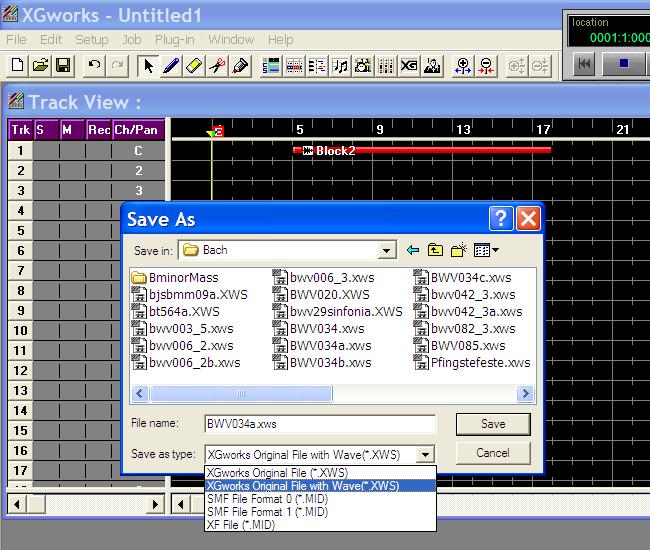The height and width of the screenshot is (550, 650).
Task: Click the Save As help question button
Action: [501, 218]
